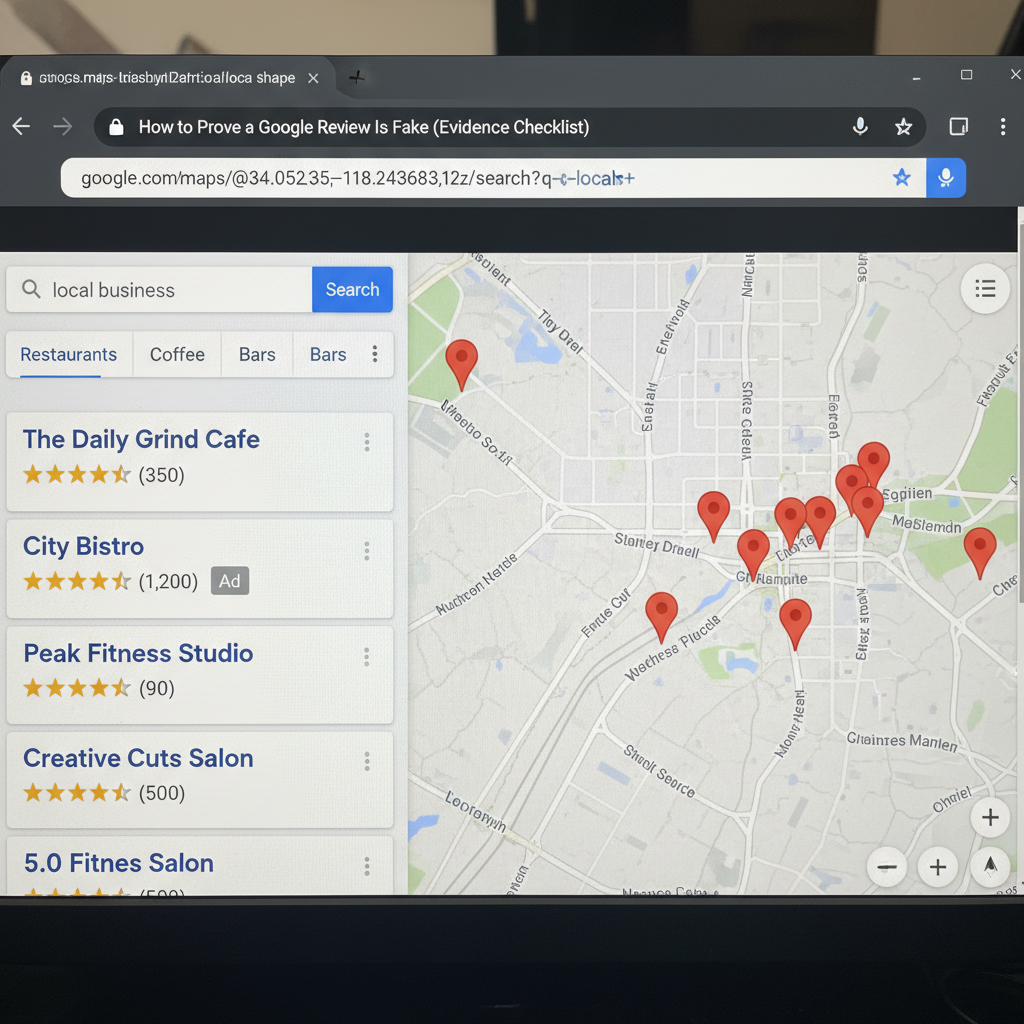Image resolution: width=1024 pixels, height=1024 pixels.
Task: Click the magnifier icon in the search box
Action: [31, 289]
